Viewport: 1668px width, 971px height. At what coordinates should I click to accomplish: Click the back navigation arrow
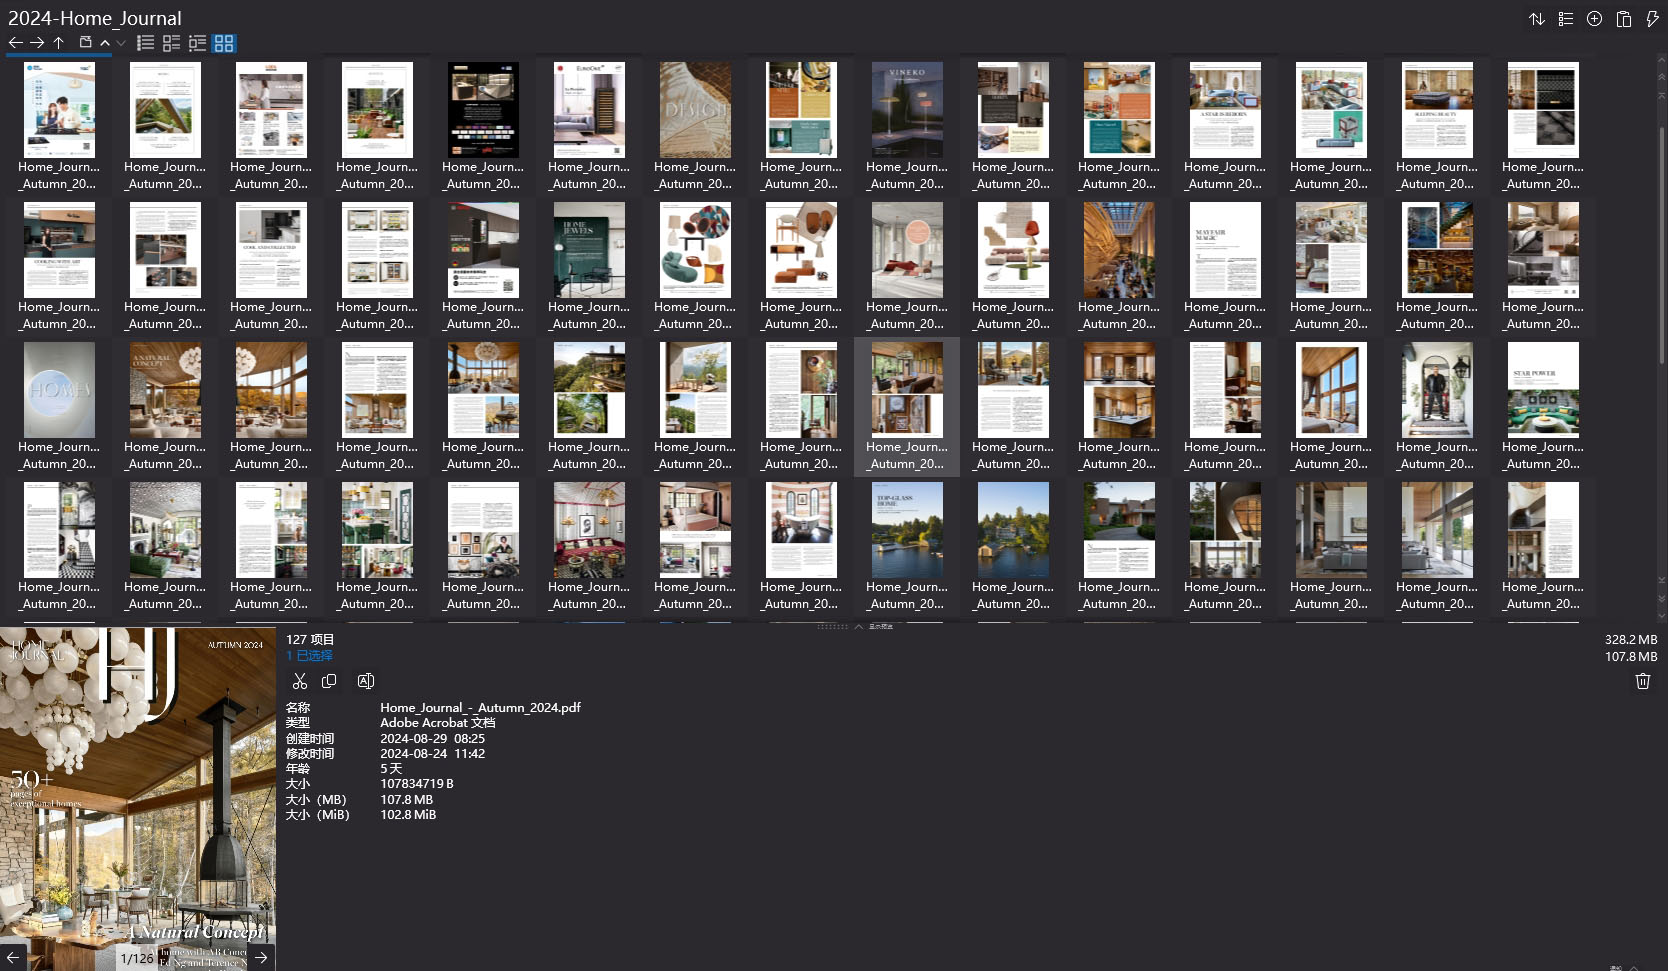point(14,42)
